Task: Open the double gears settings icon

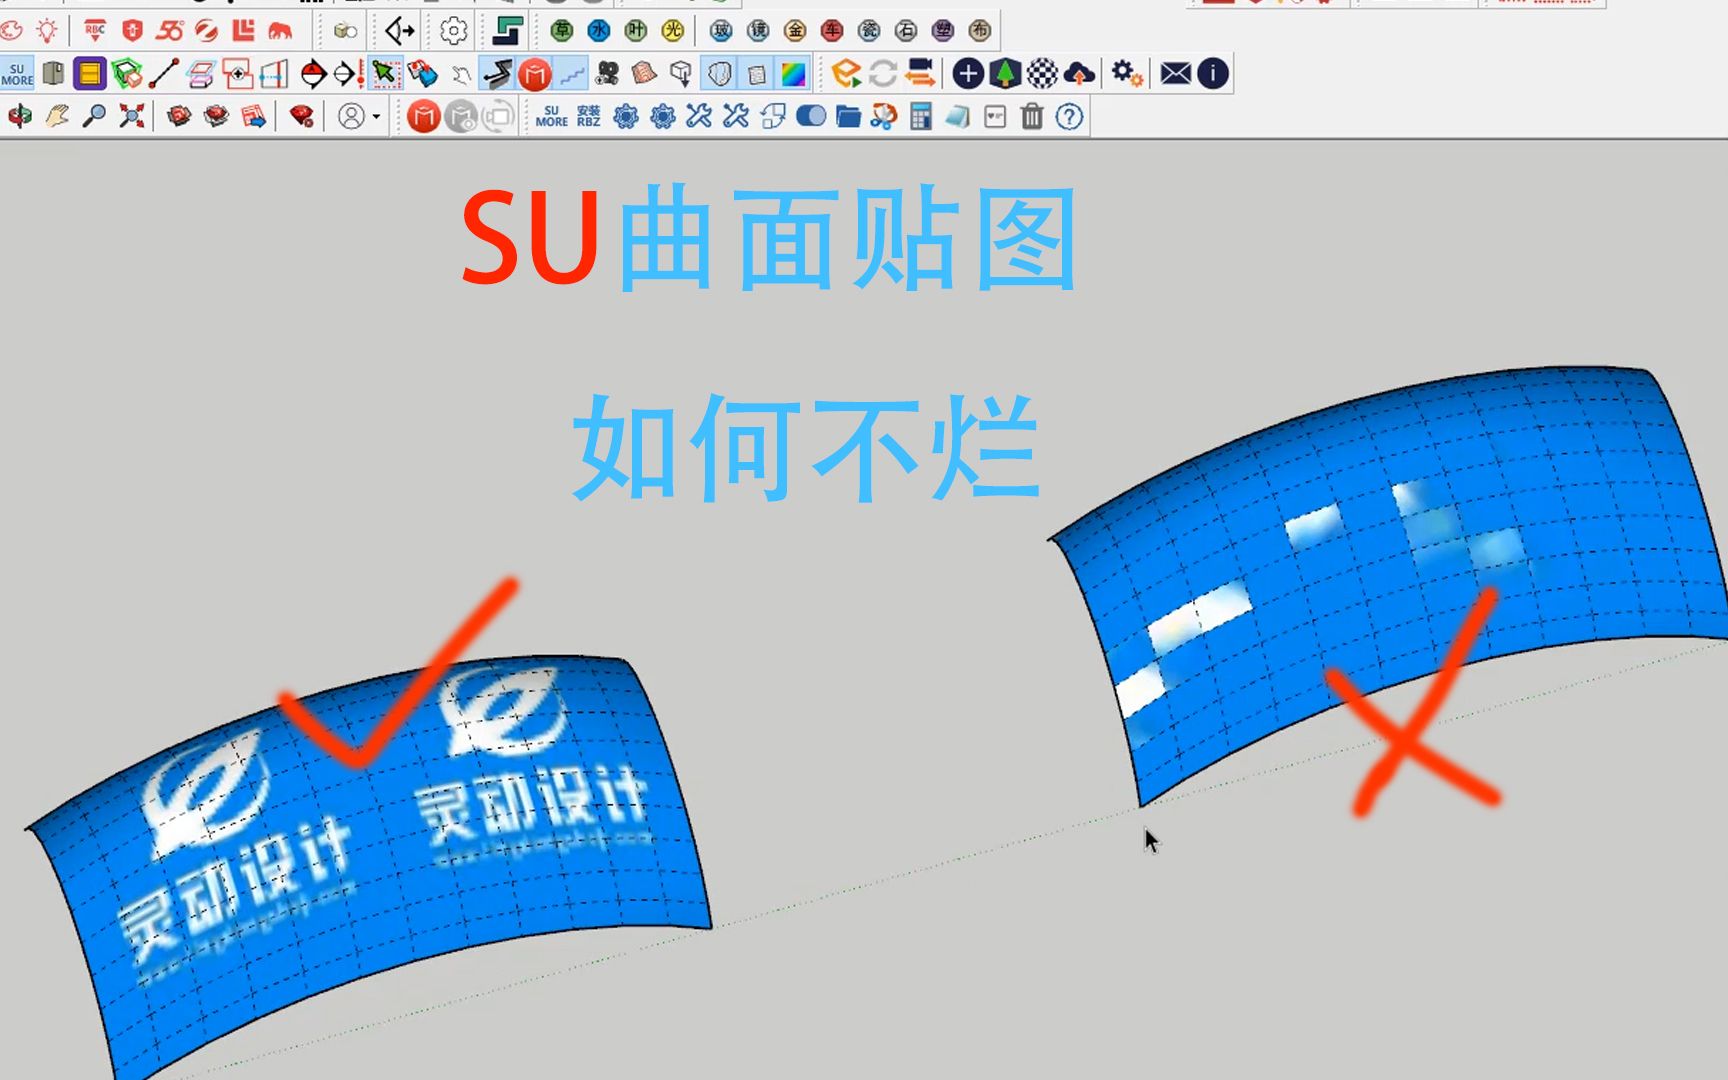Action: coord(1127,74)
